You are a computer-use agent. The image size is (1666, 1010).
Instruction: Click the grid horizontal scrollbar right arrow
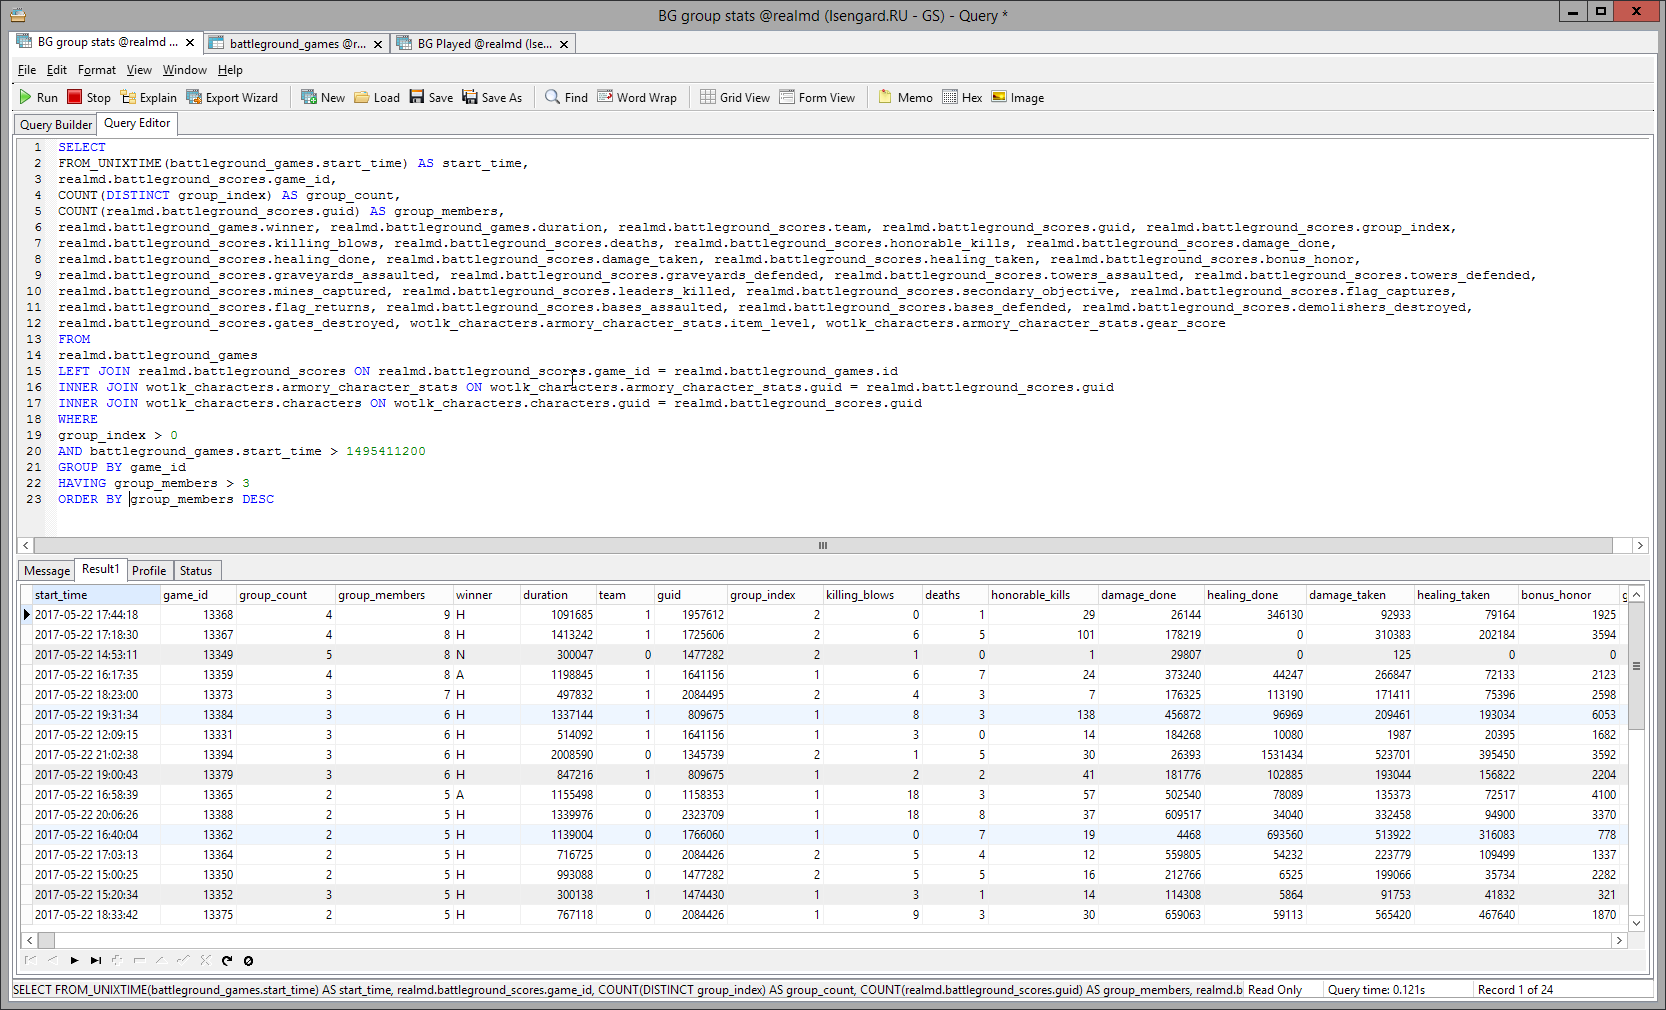click(1619, 940)
